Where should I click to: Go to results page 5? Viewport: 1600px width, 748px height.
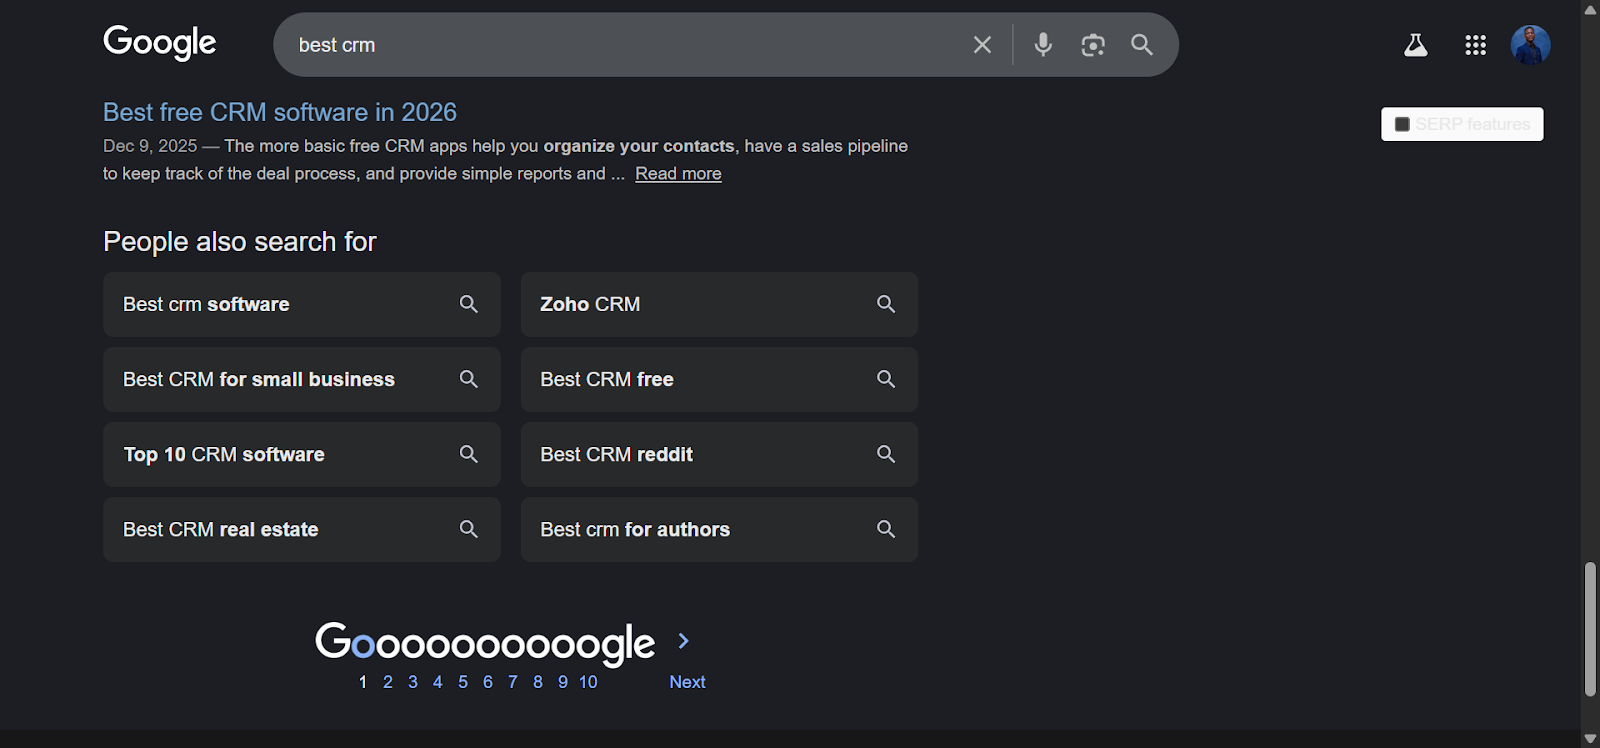pos(463,682)
